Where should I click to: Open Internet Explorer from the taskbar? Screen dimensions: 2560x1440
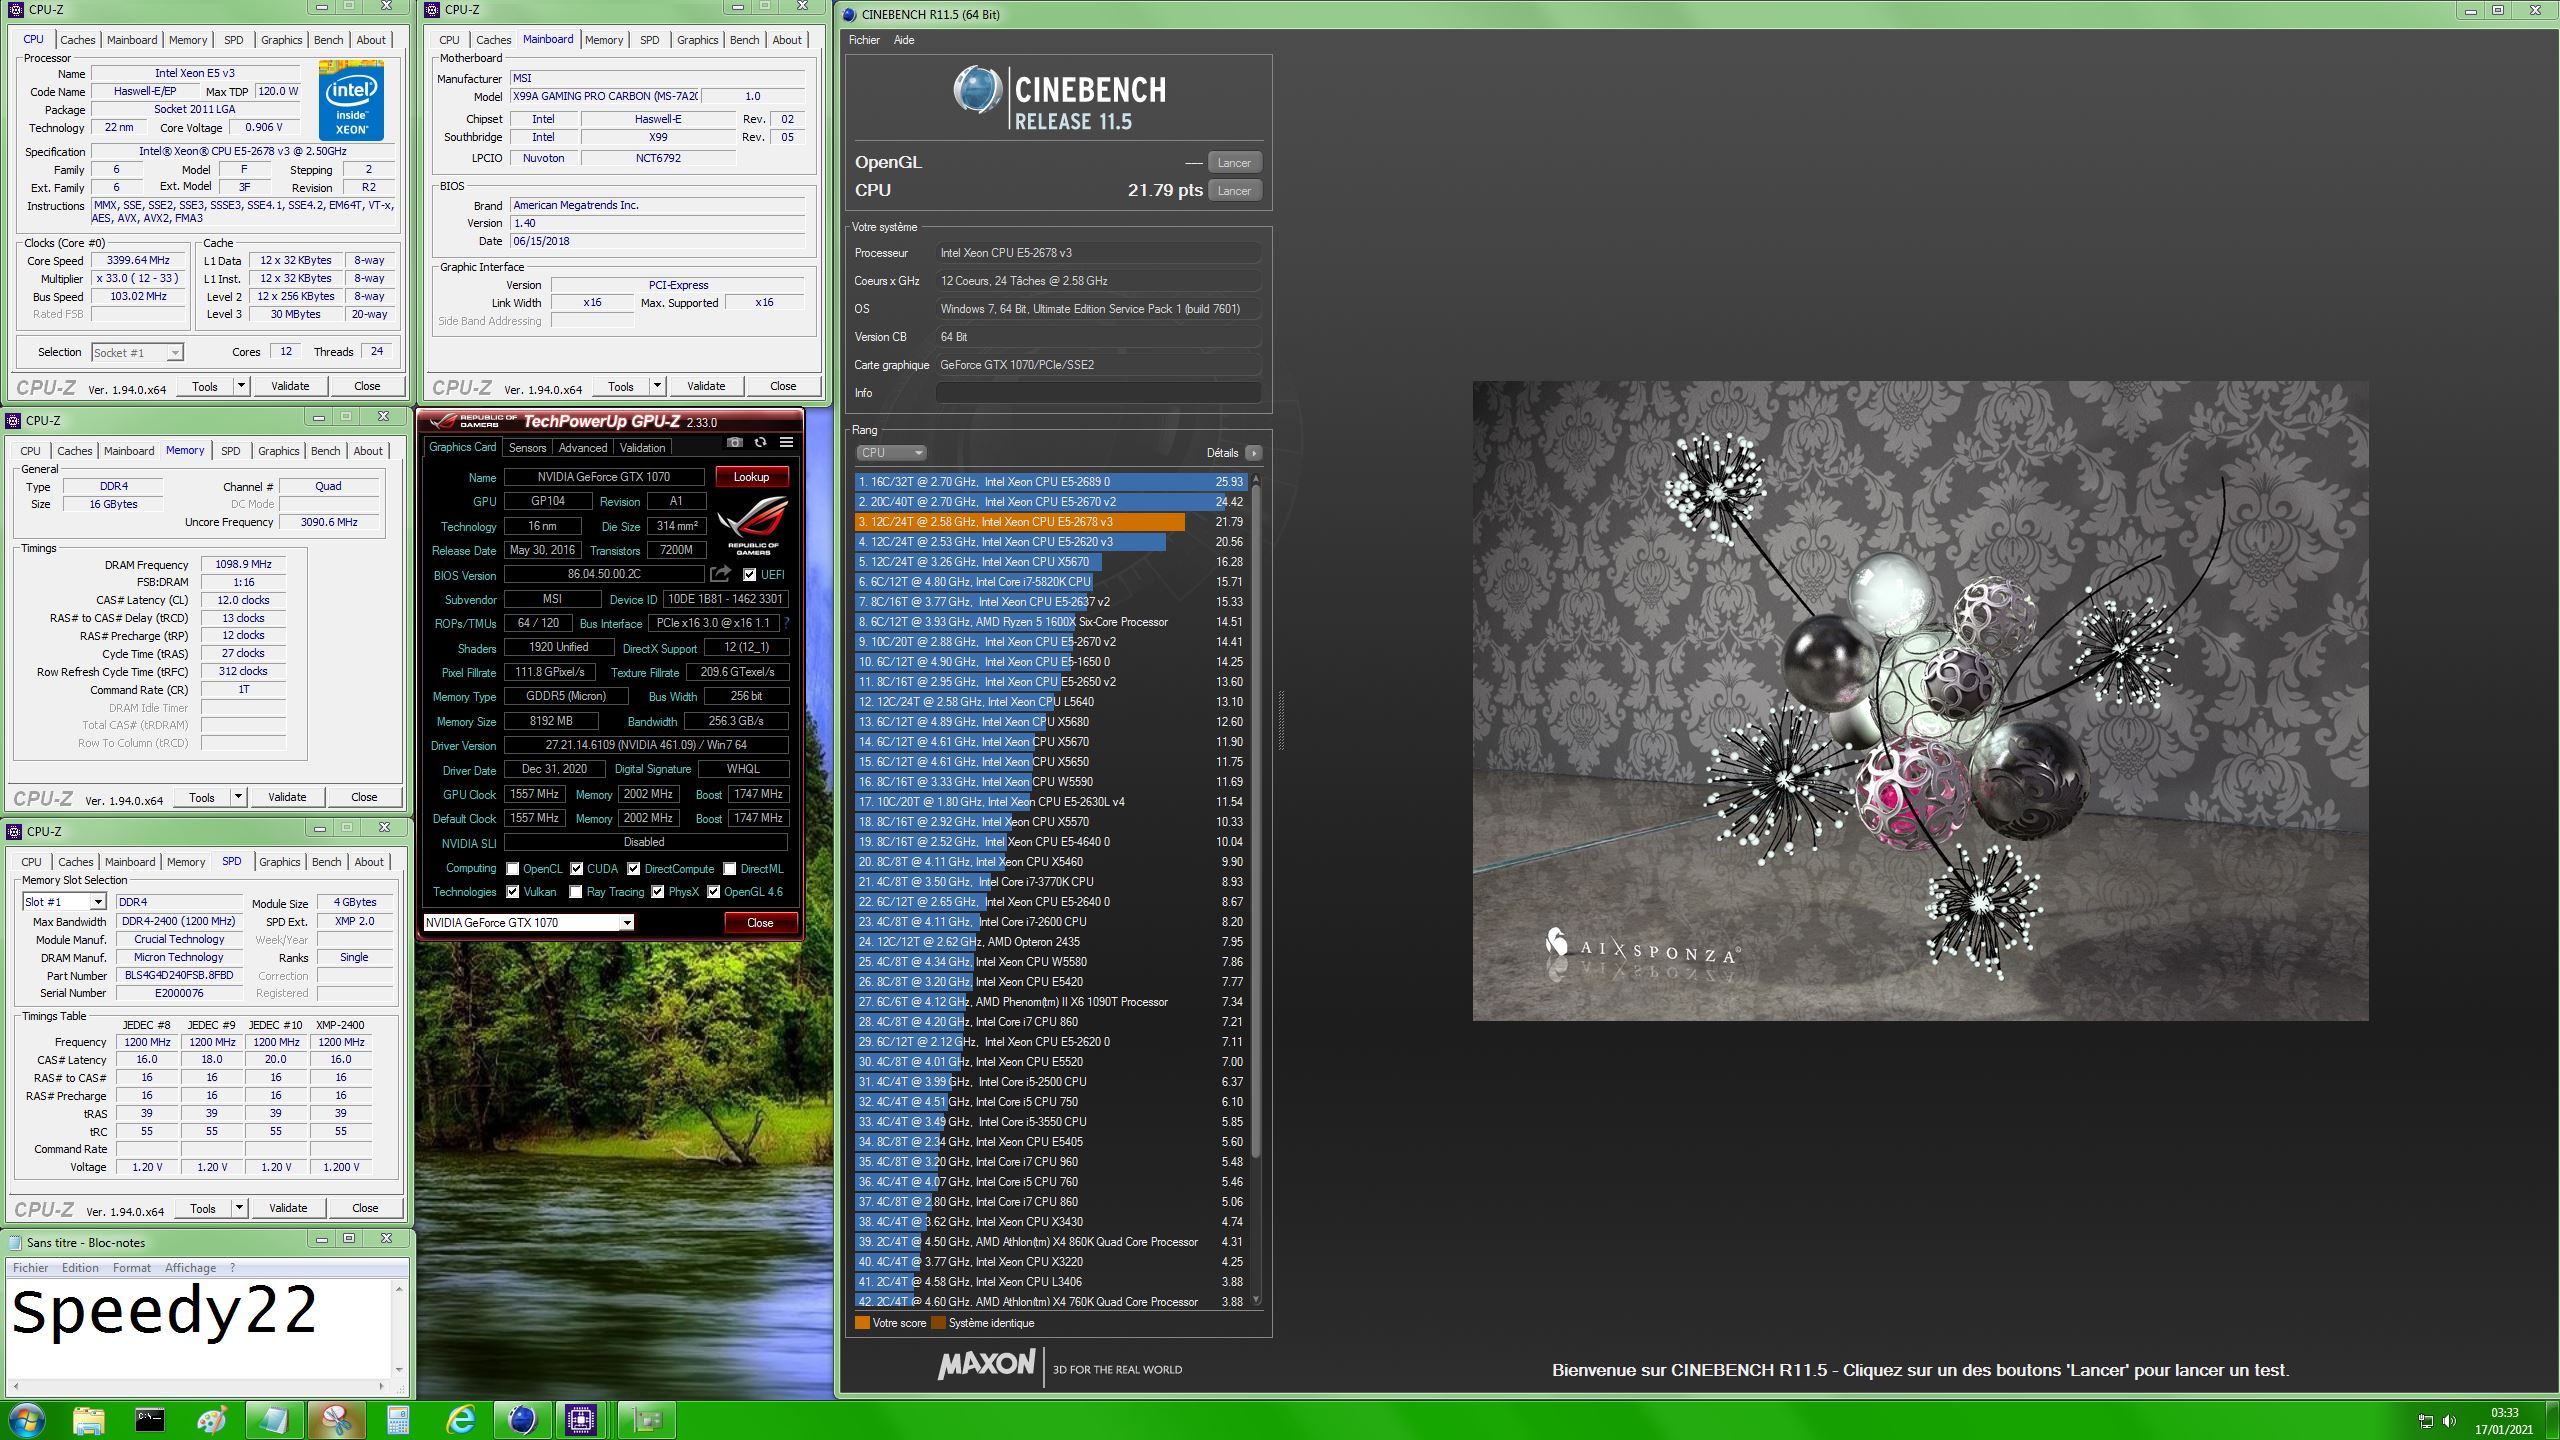pos(460,1419)
